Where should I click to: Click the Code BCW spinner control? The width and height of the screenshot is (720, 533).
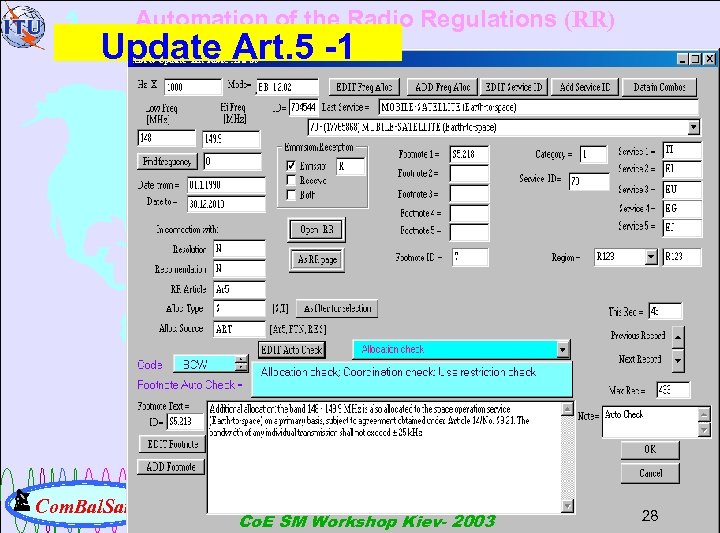point(242,364)
